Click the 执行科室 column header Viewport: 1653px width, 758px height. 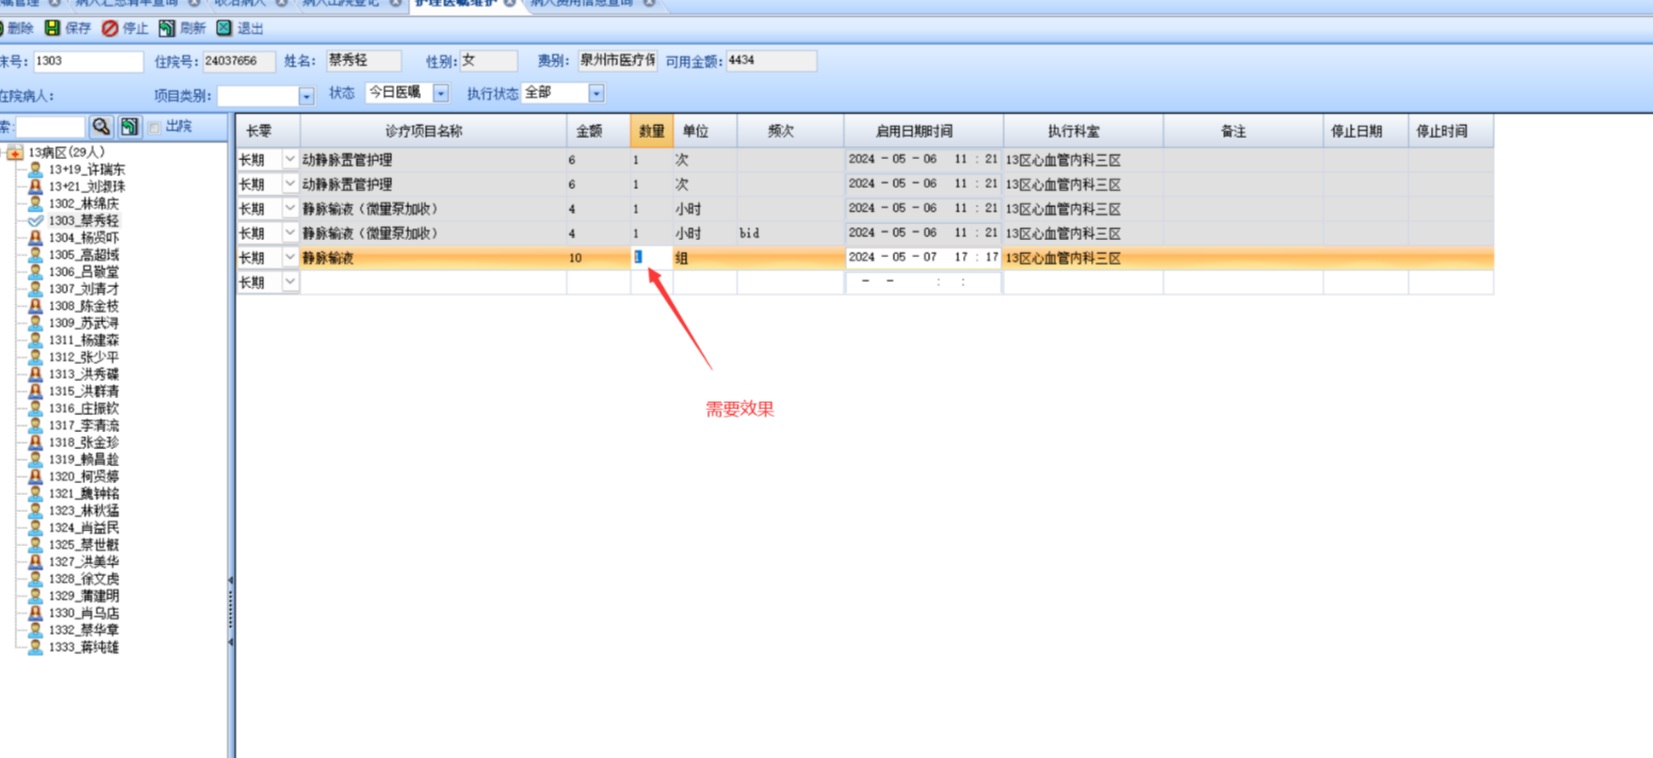tap(1083, 131)
